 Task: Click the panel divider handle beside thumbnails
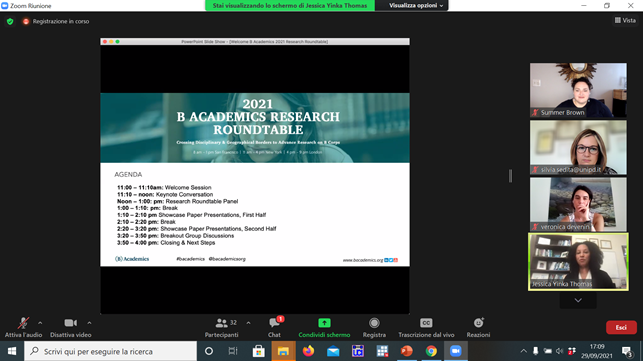pyautogui.click(x=511, y=176)
